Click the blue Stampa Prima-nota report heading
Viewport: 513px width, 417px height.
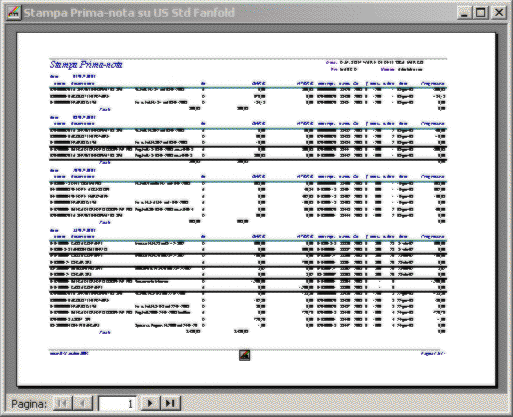pos(86,65)
